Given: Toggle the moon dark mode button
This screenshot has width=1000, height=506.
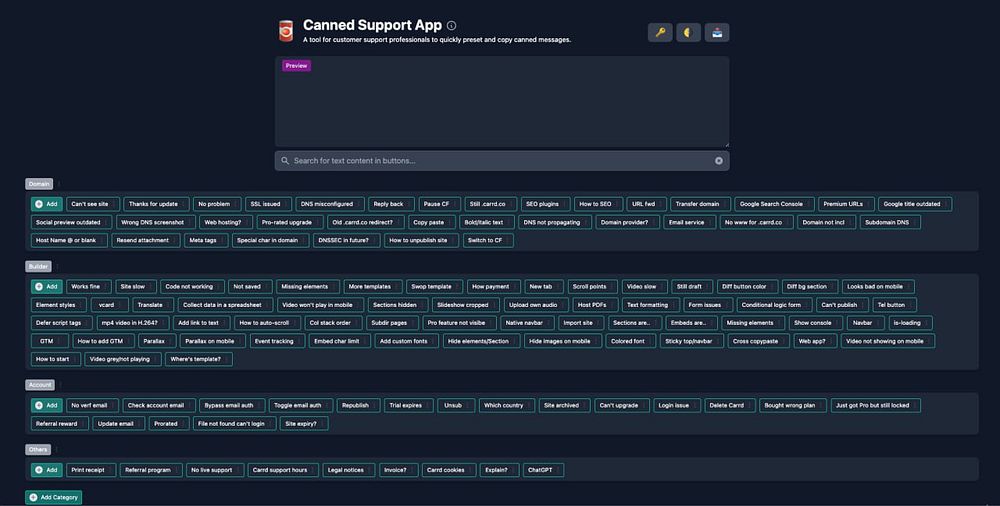Looking at the screenshot, I should pyautogui.click(x=688, y=33).
